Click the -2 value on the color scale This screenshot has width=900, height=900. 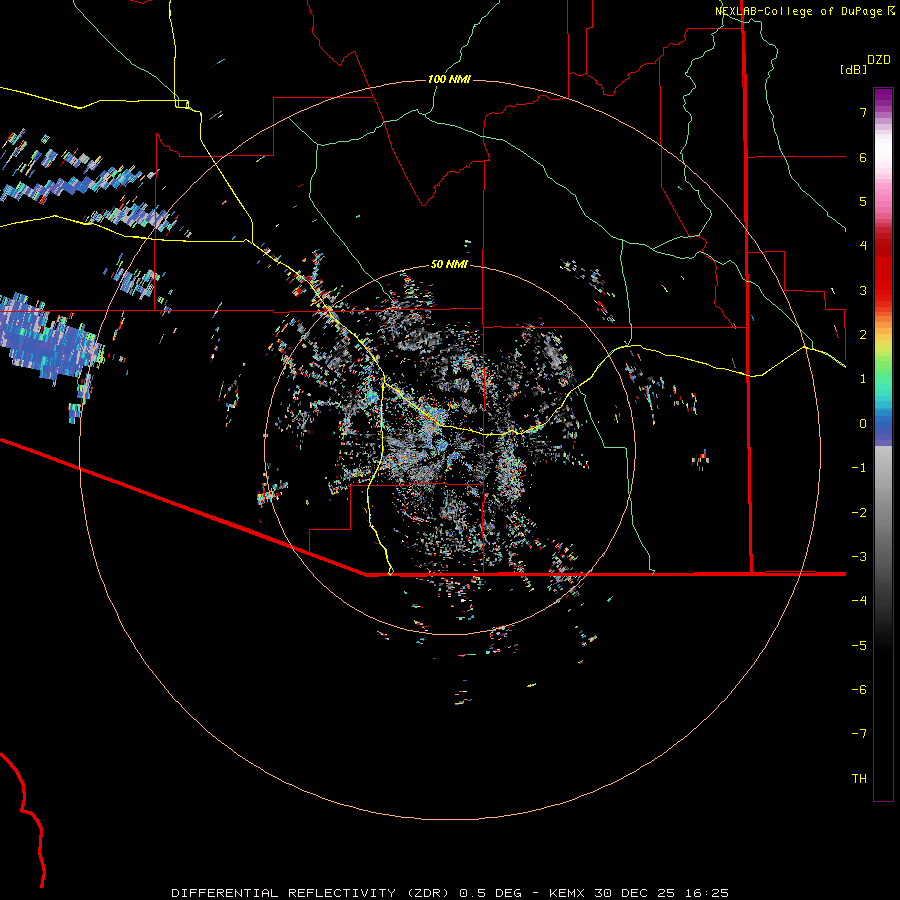pyautogui.click(x=859, y=513)
